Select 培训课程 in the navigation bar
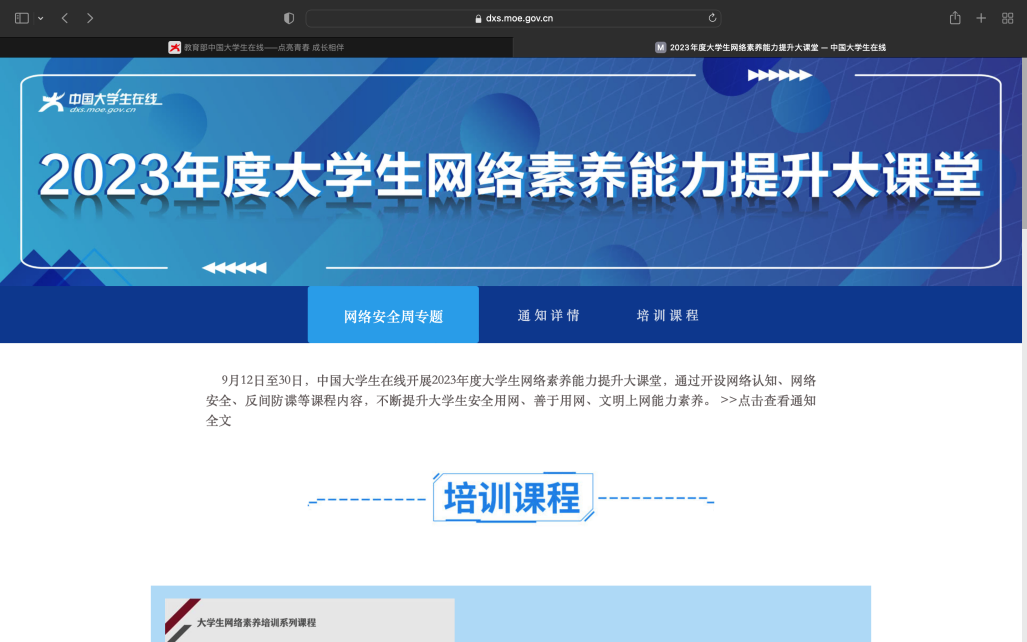This screenshot has height=642, width=1027. tap(667, 315)
